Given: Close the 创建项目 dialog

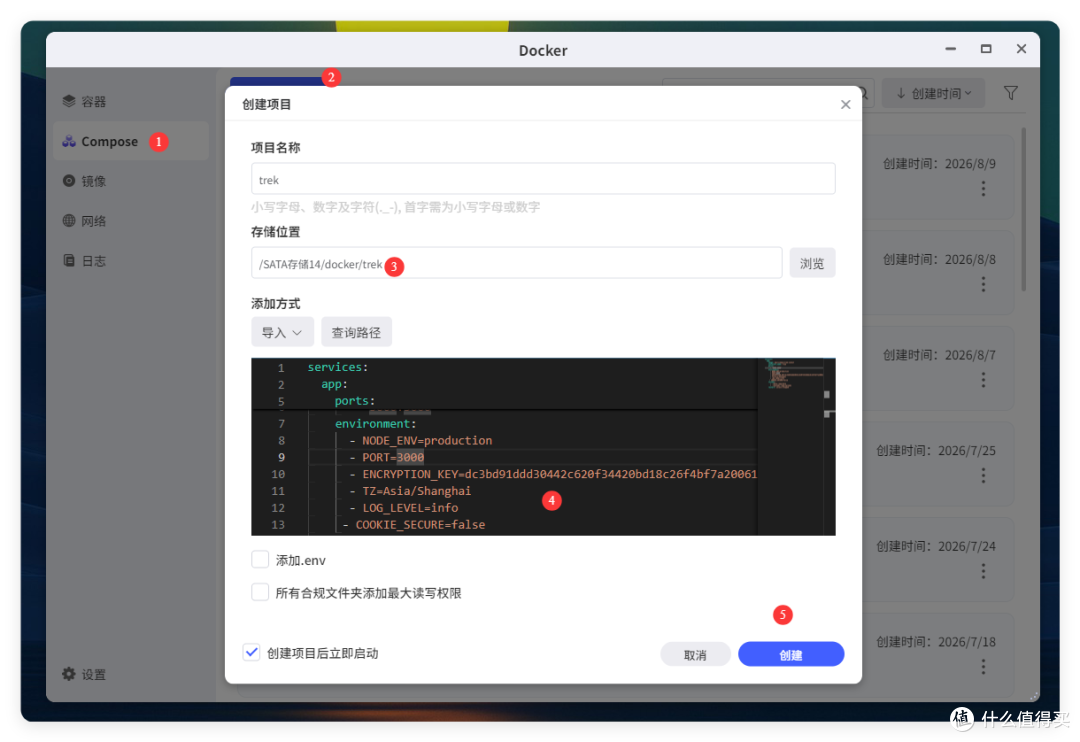Looking at the screenshot, I should (x=846, y=105).
